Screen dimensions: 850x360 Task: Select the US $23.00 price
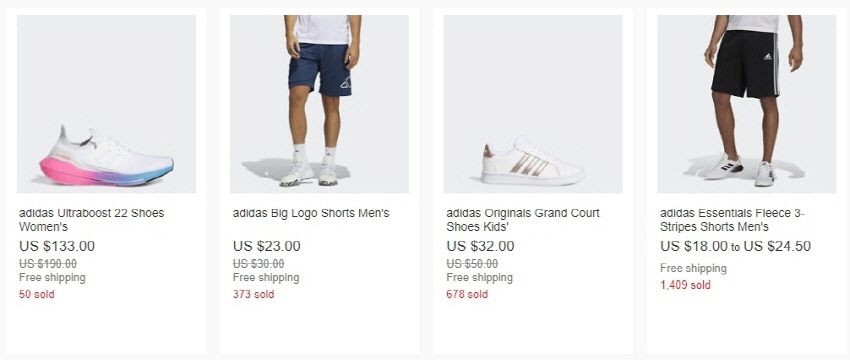[x=267, y=246]
